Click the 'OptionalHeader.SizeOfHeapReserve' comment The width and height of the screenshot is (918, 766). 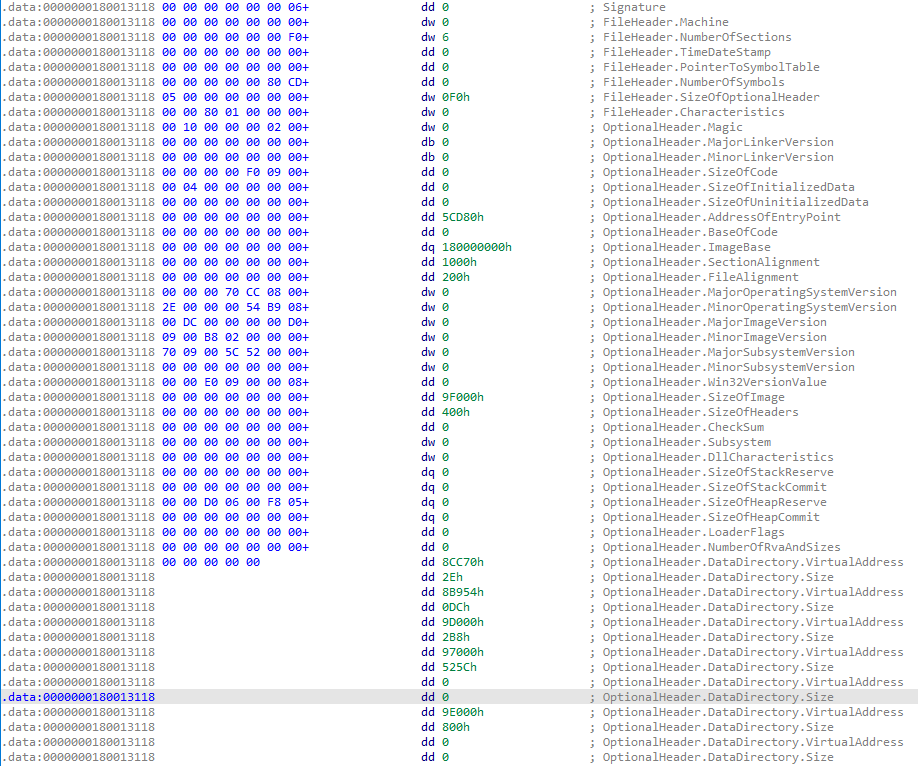coord(715,502)
